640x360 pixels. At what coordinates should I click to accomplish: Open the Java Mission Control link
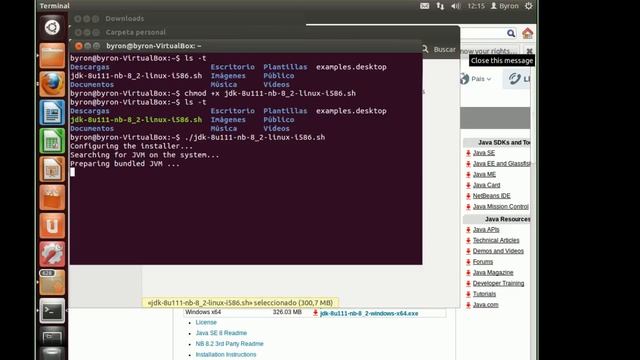click(500, 207)
